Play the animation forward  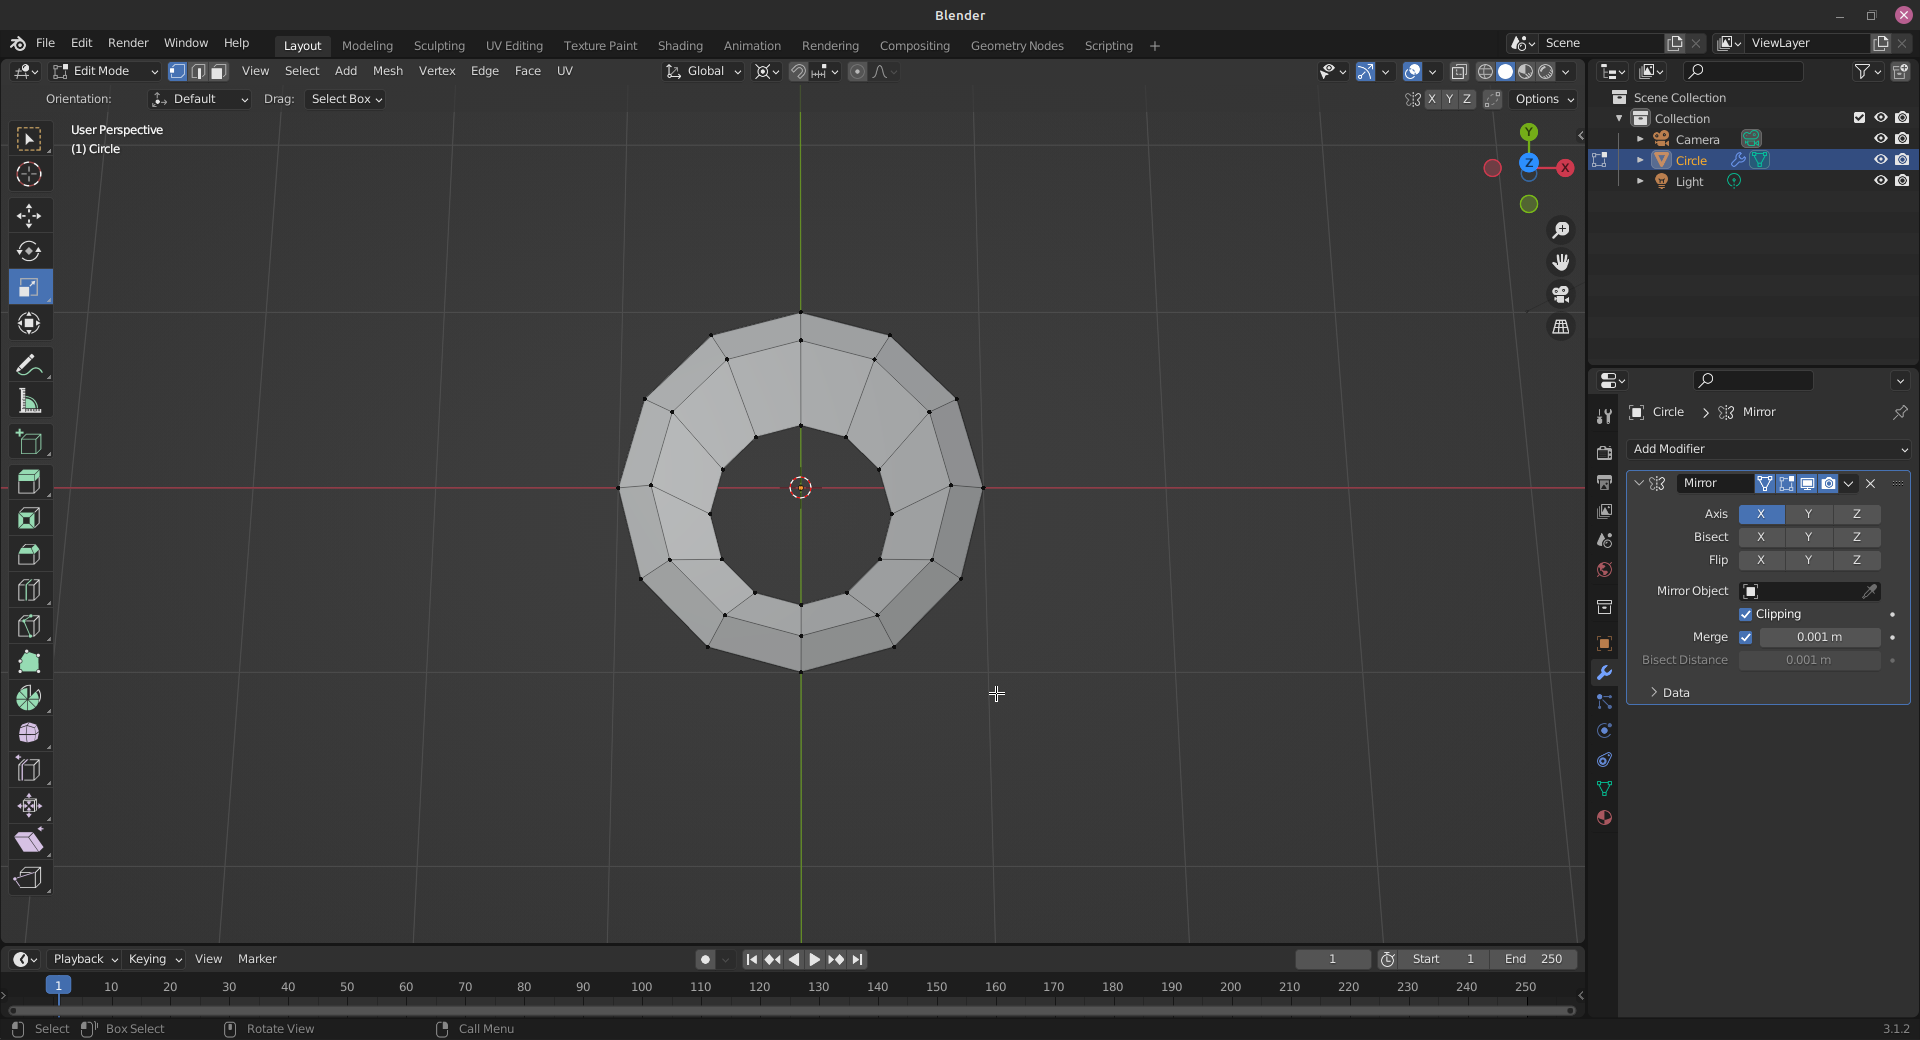pyautogui.click(x=814, y=959)
